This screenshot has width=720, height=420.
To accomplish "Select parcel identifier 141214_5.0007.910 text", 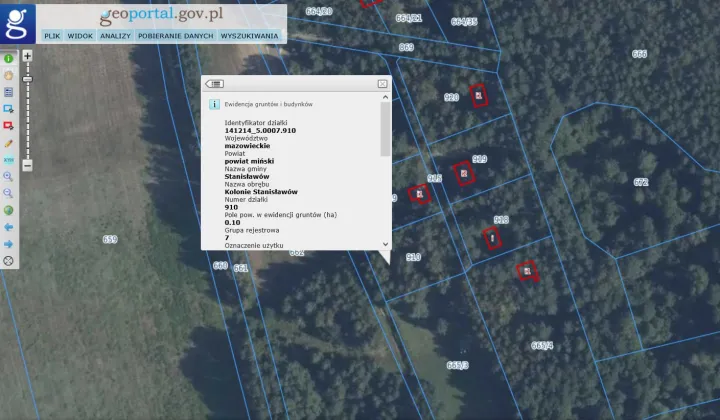I will [x=260, y=131].
